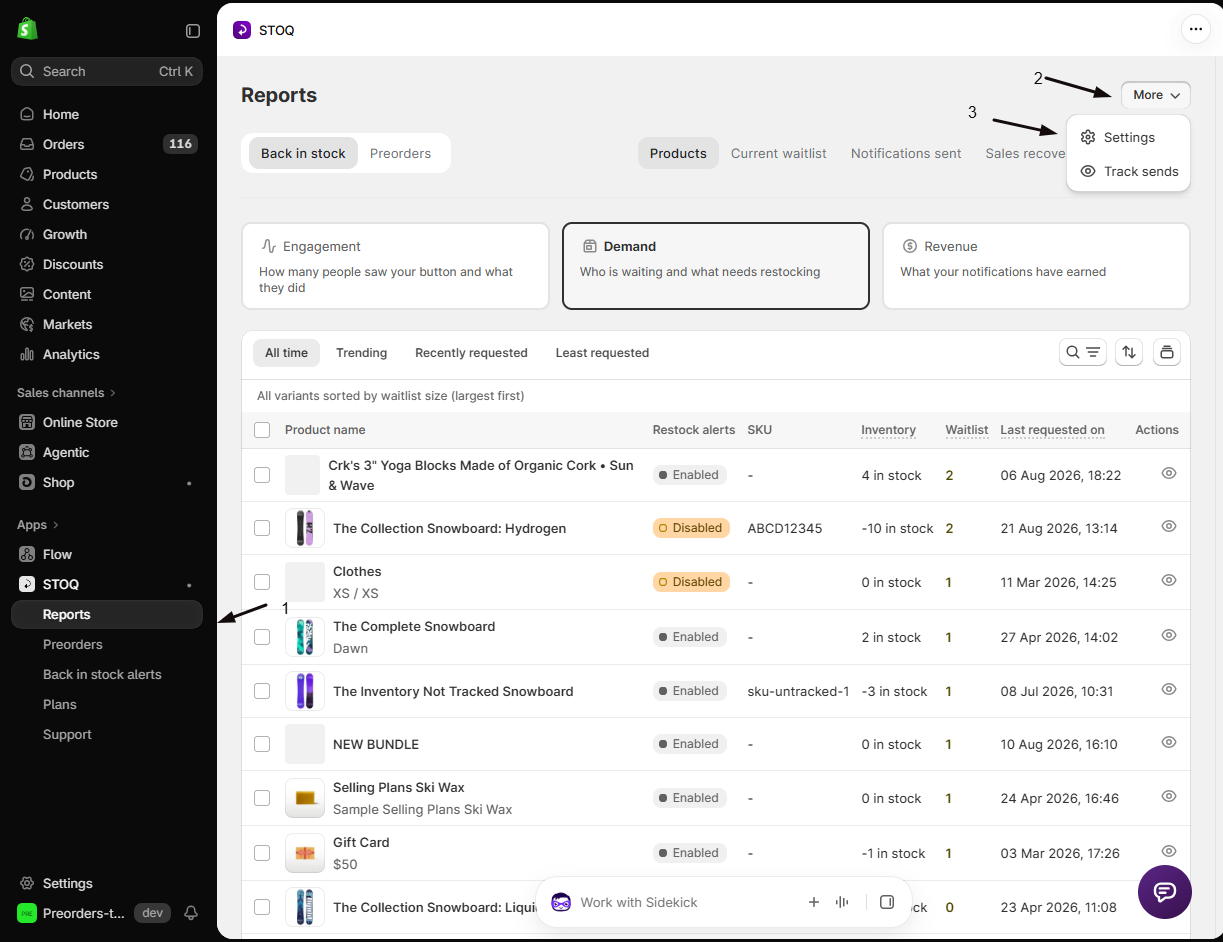
Task: Click the sort arrows icon button
Action: (1129, 352)
